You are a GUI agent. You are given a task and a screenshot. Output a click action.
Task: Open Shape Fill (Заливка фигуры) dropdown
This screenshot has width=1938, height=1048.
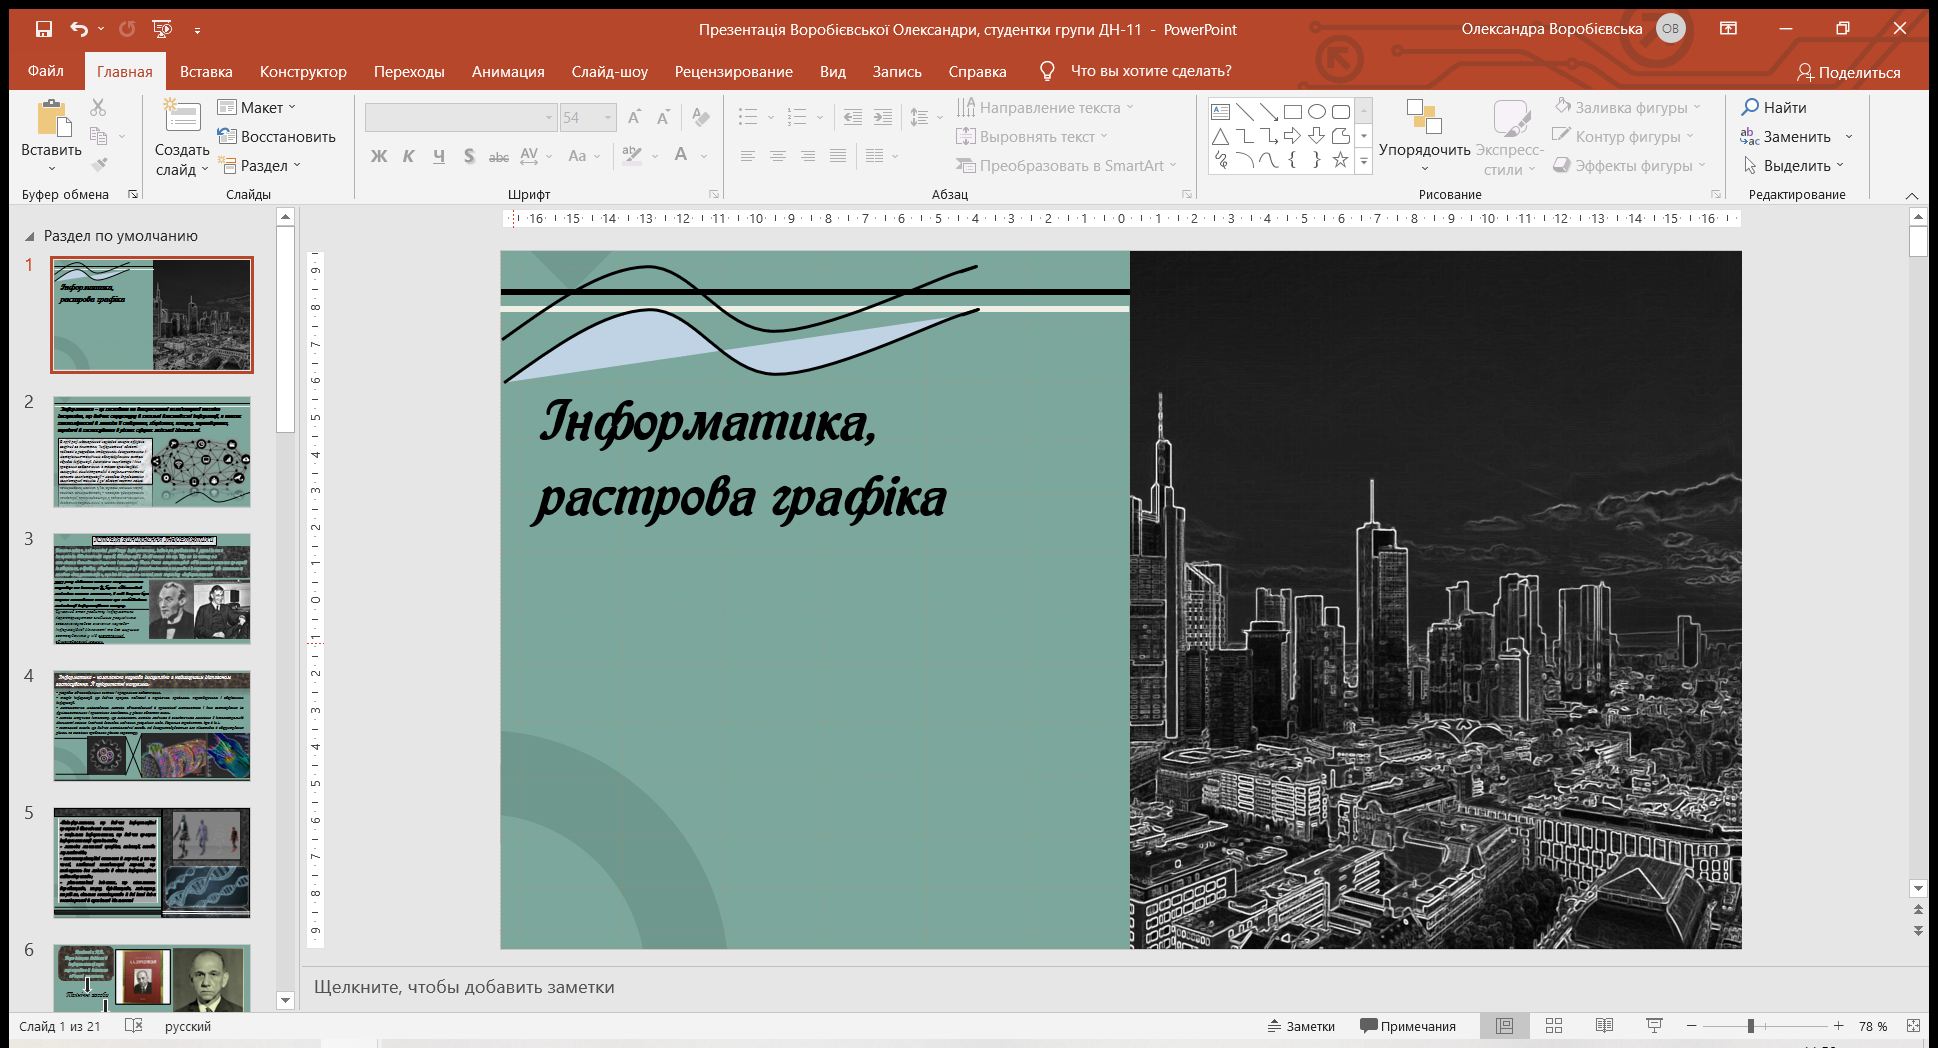click(1627, 107)
